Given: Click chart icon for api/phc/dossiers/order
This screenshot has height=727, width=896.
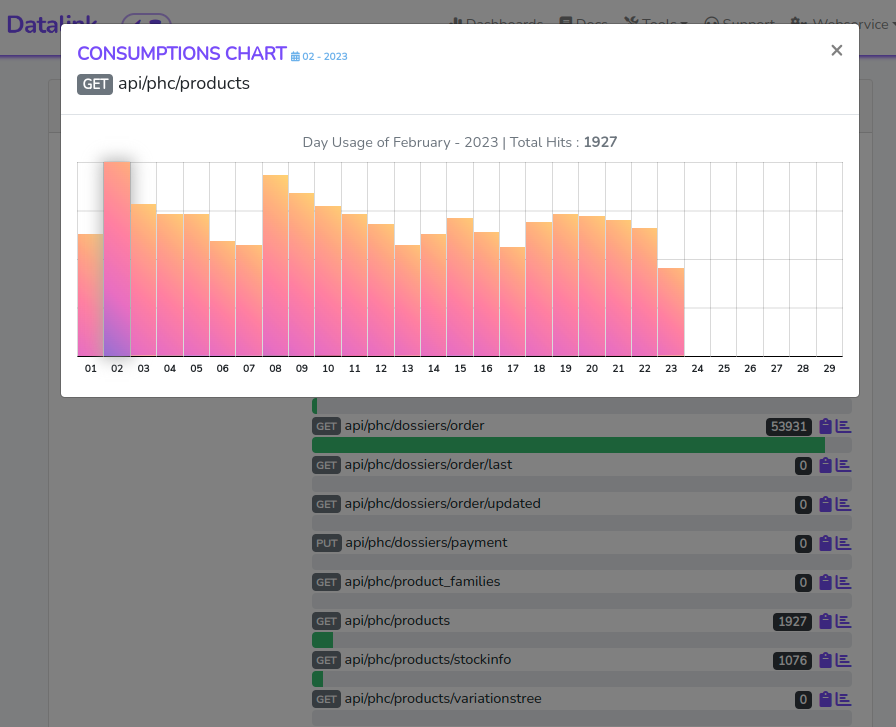Looking at the screenshot, I should (843, 426).
